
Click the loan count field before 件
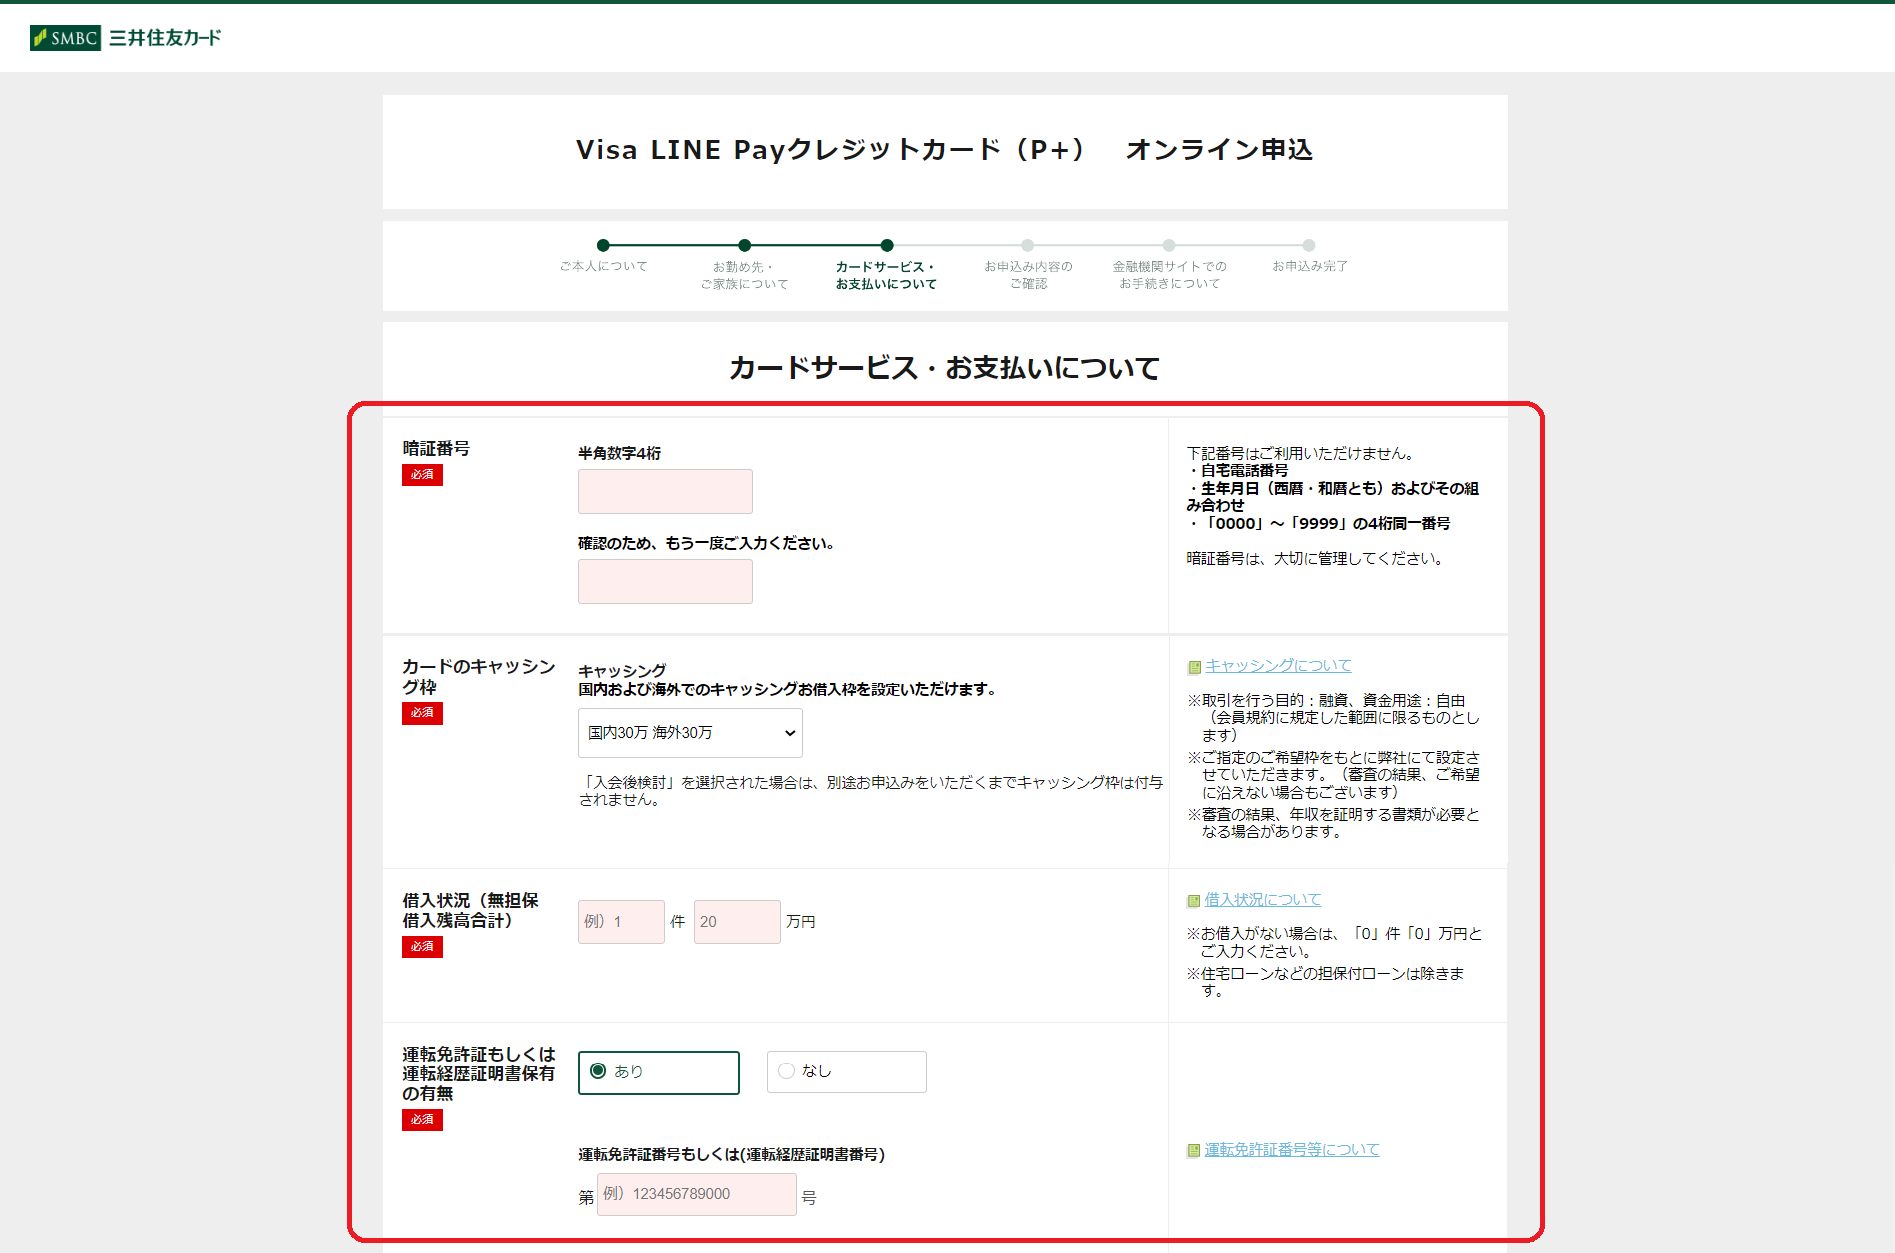pyautogui.click(x=621, y=922)
